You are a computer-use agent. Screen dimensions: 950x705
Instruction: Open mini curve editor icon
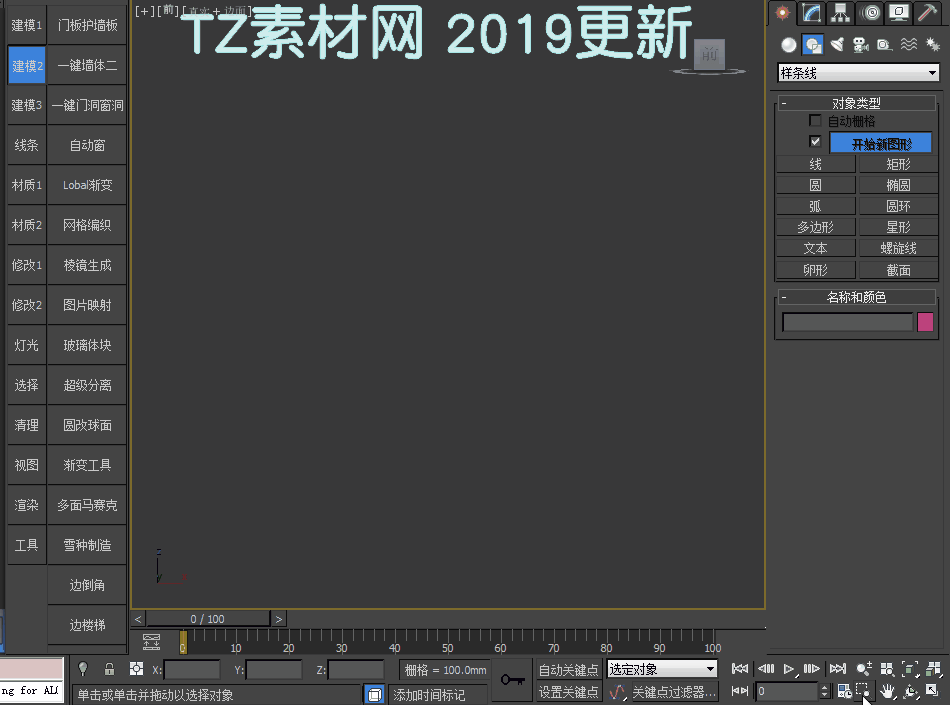click(151, 642)
